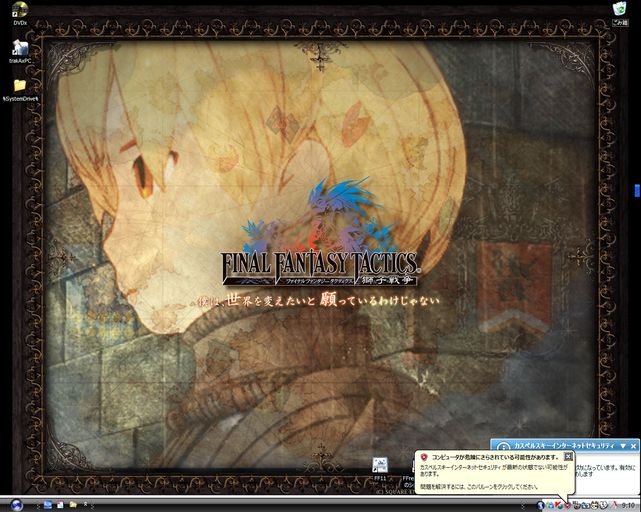641x512 pixels.
Task: Click the info icon in Kaspersky popup header
Action: pos(504,446)
